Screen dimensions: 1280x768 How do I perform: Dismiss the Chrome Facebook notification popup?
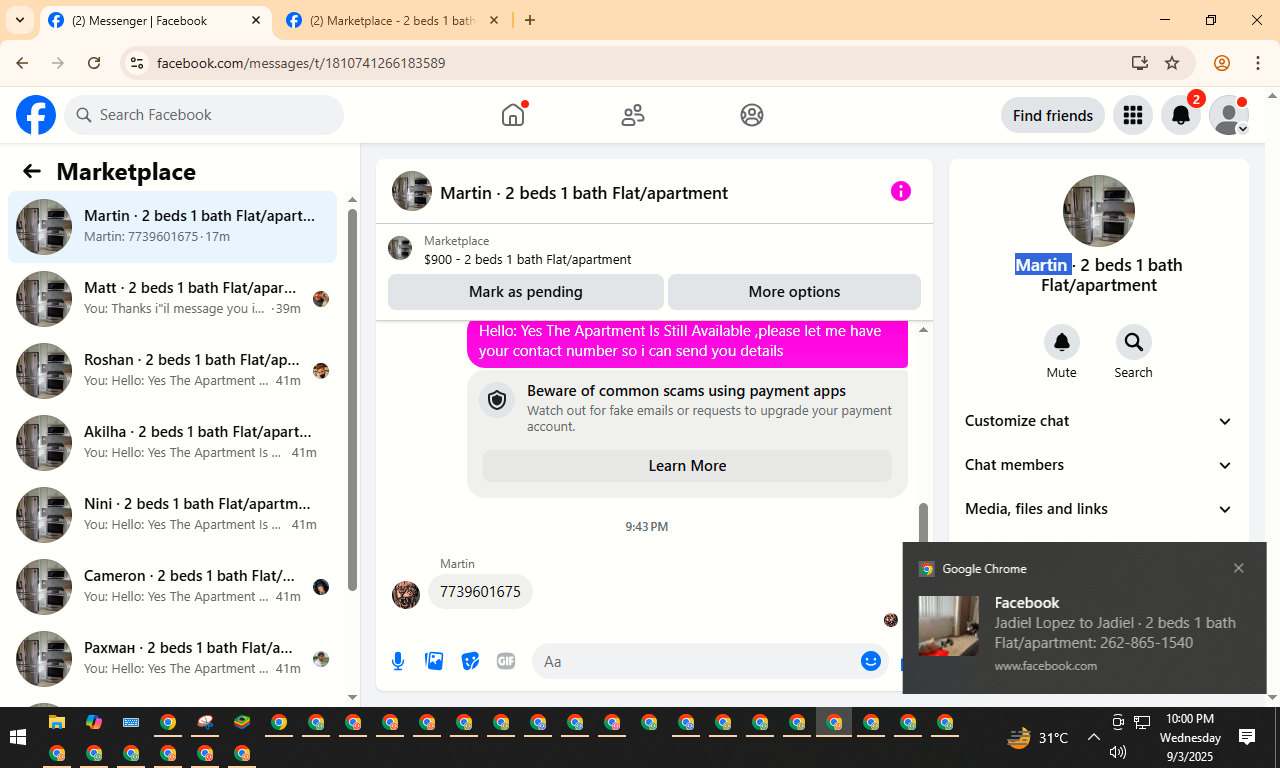[1239, 568]
